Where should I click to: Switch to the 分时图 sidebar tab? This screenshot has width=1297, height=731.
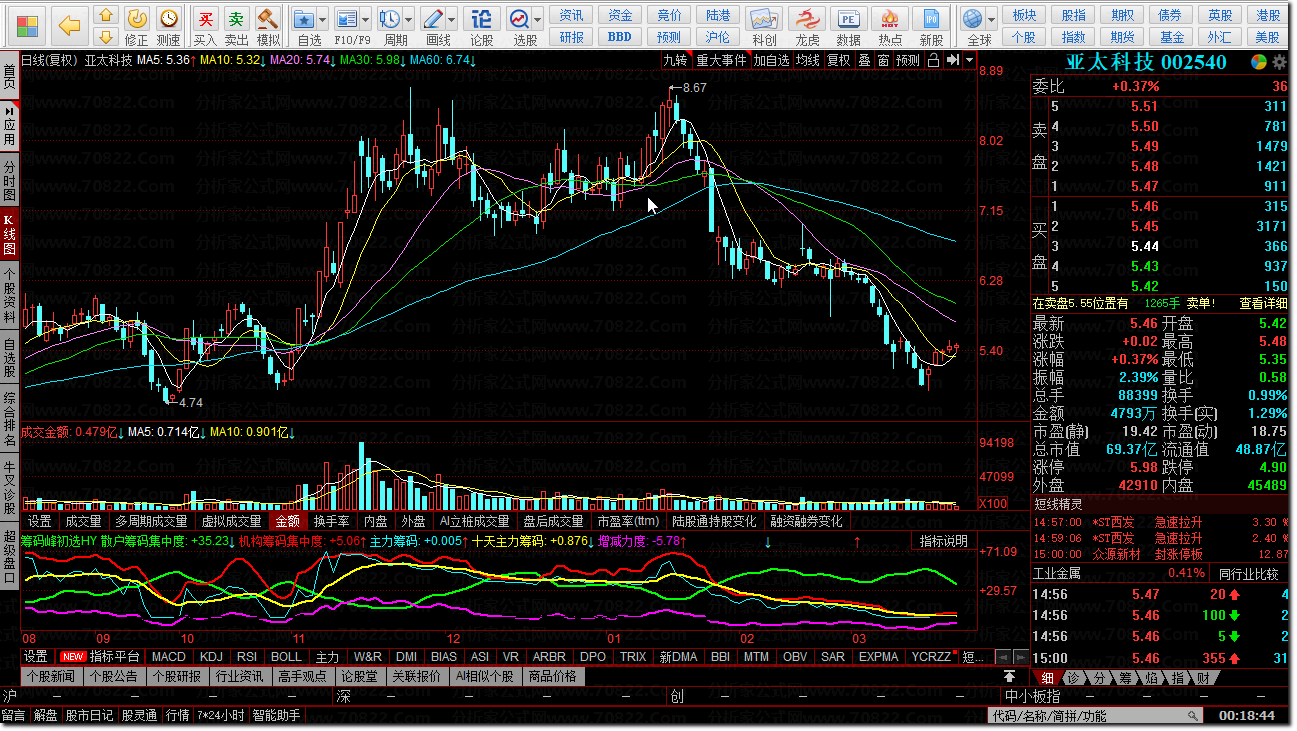pos(10,180)
